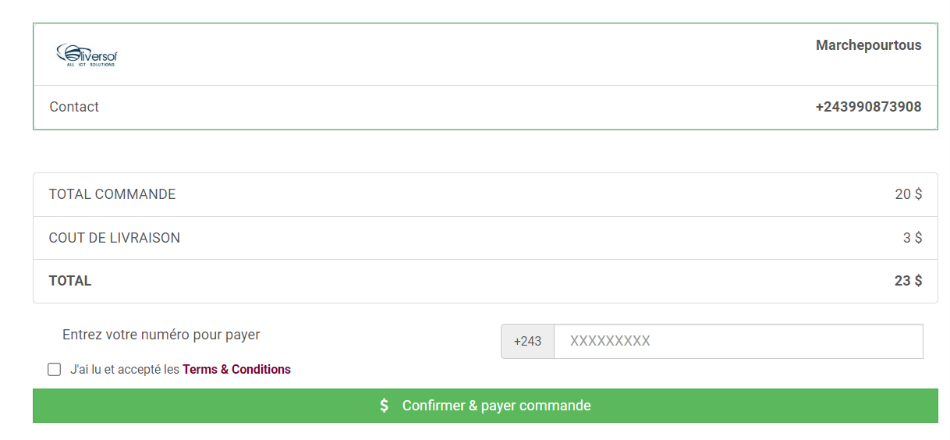The height and width of the screenshot is (440, 950).
Task: Click the Contact label
Action: tap(74, 107)
